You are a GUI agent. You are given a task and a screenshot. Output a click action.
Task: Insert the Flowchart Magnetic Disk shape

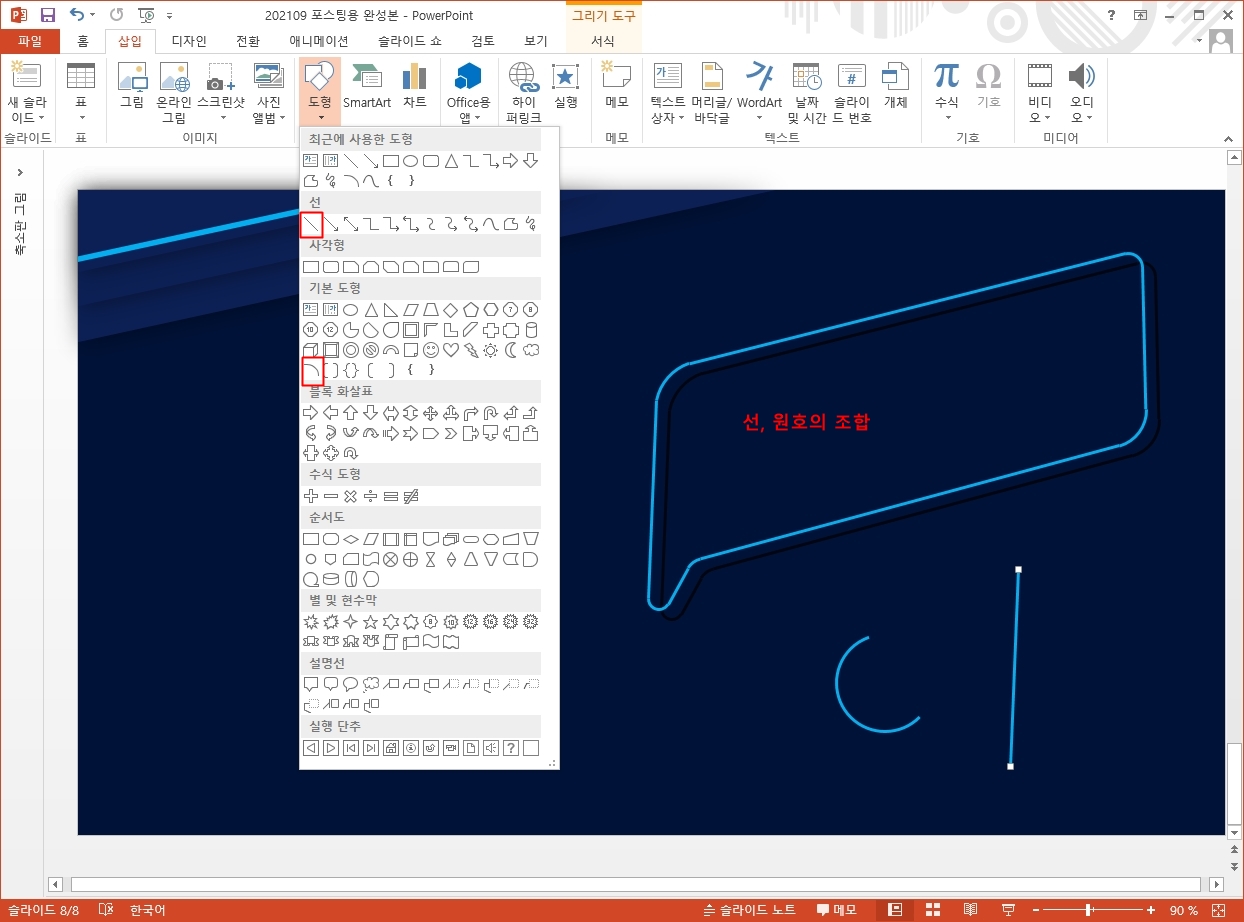click(x=331, y=579)
